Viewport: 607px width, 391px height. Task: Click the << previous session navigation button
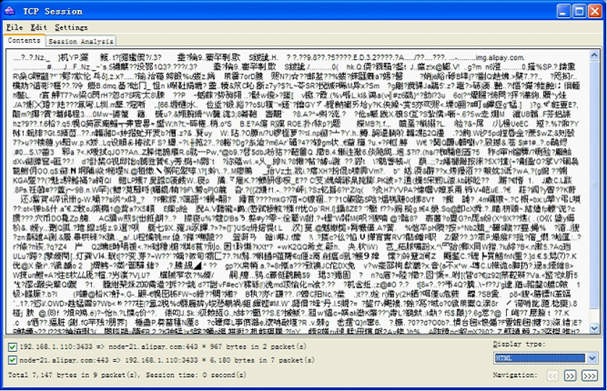(x=552, y=375)
